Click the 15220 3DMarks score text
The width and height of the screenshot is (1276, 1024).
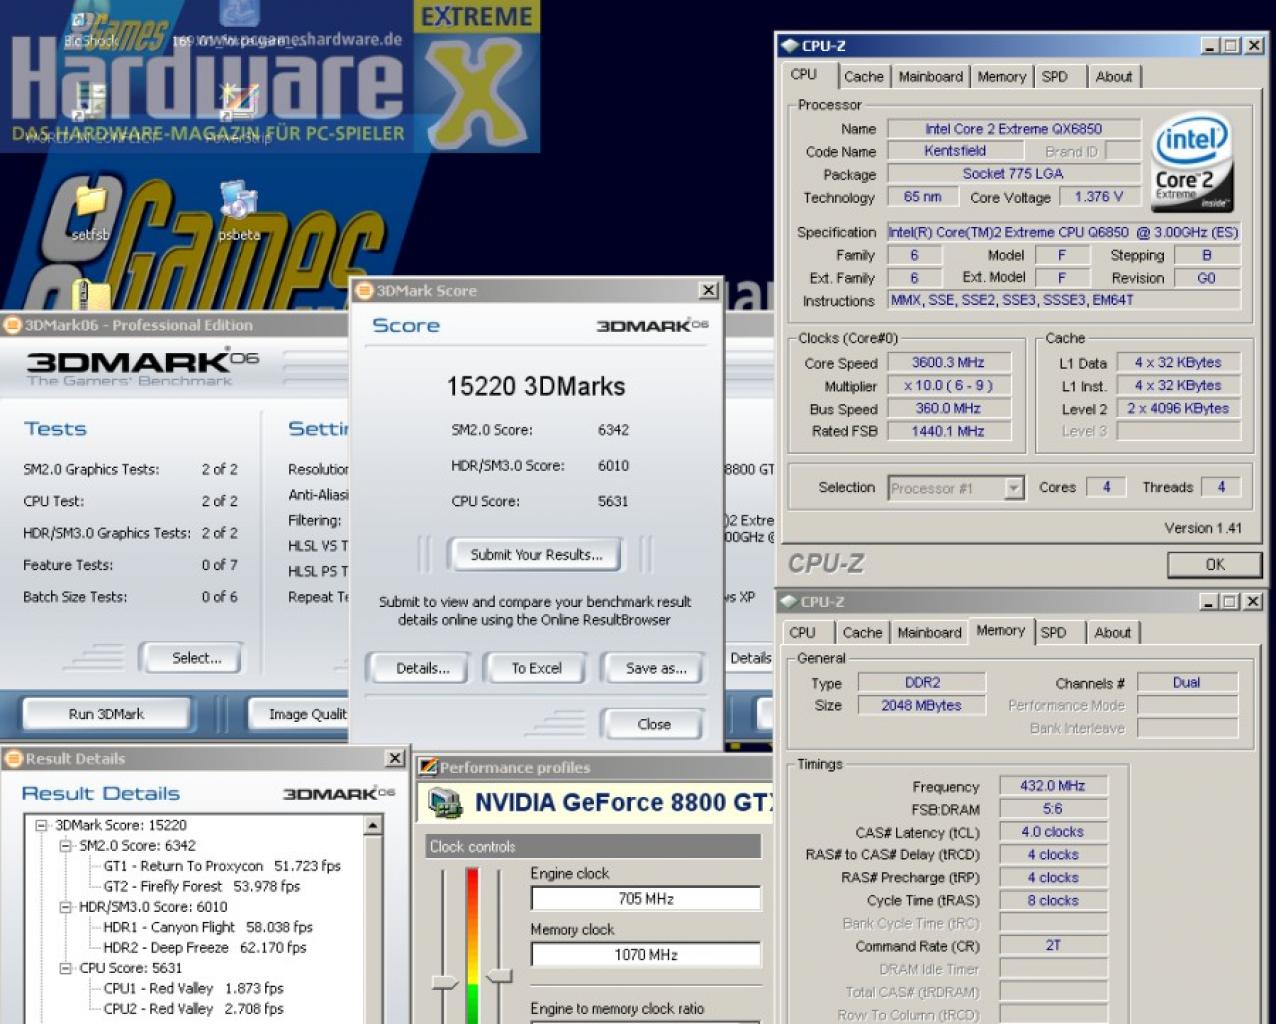[536, 387]
